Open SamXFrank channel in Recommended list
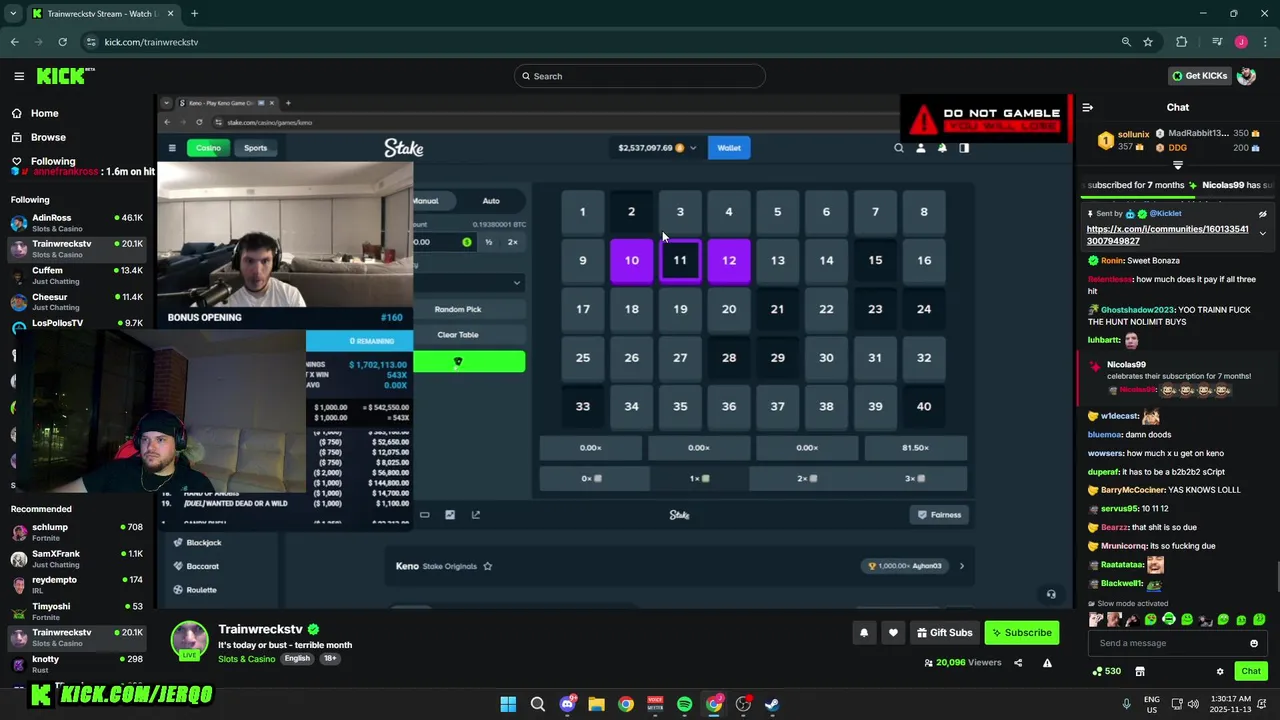This screenshot has width=1280, height=720. point(78,558)
